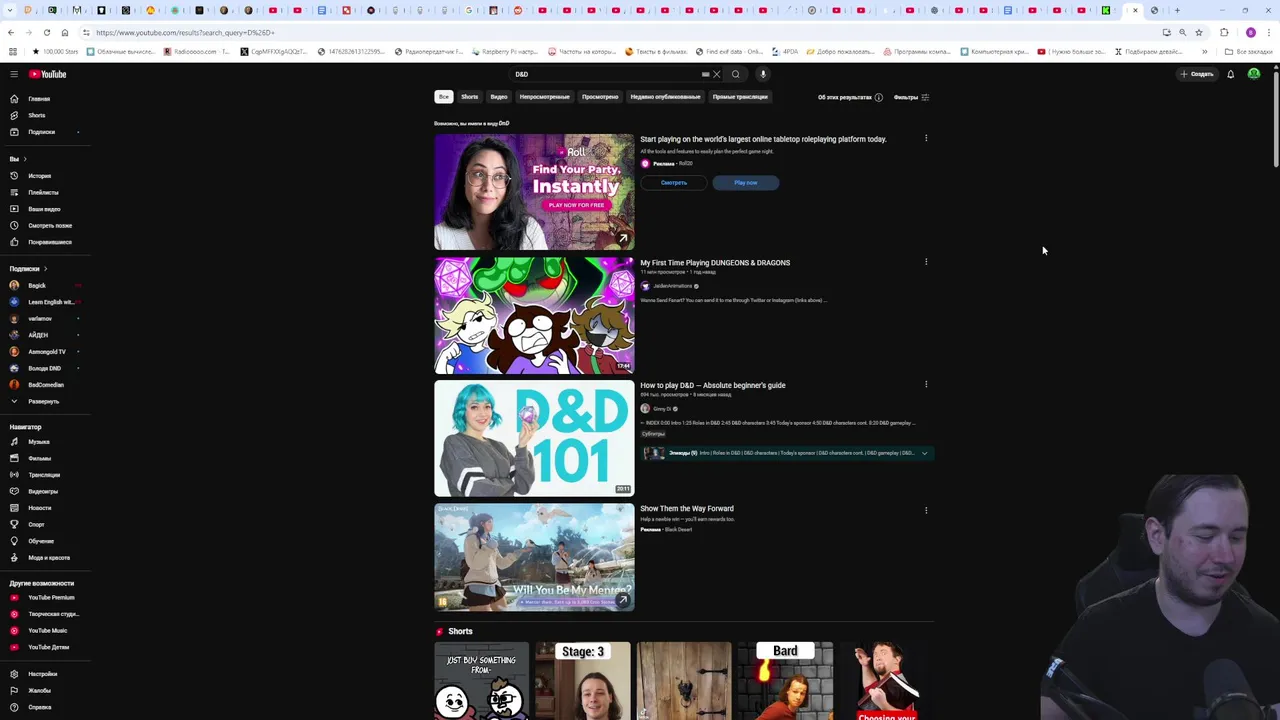Select Прямые трансляции filter chip
This screenshot has height=720, width=1280.
(740, 97)
